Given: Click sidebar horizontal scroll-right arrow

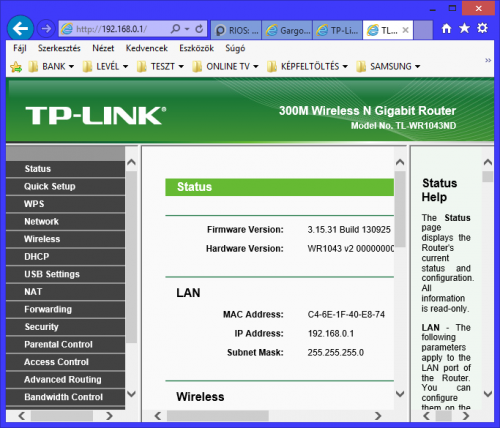Looking at the screenshot, I should click(109, 416).
